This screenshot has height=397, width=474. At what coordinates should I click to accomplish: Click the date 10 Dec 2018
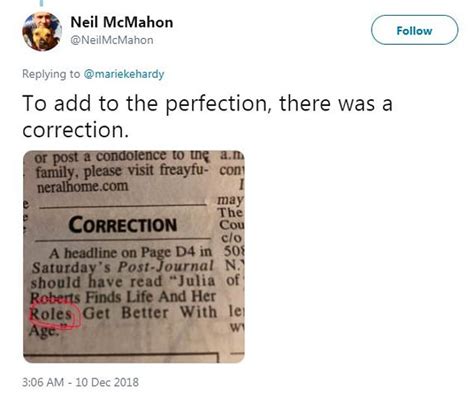click(x=107, y=382)
